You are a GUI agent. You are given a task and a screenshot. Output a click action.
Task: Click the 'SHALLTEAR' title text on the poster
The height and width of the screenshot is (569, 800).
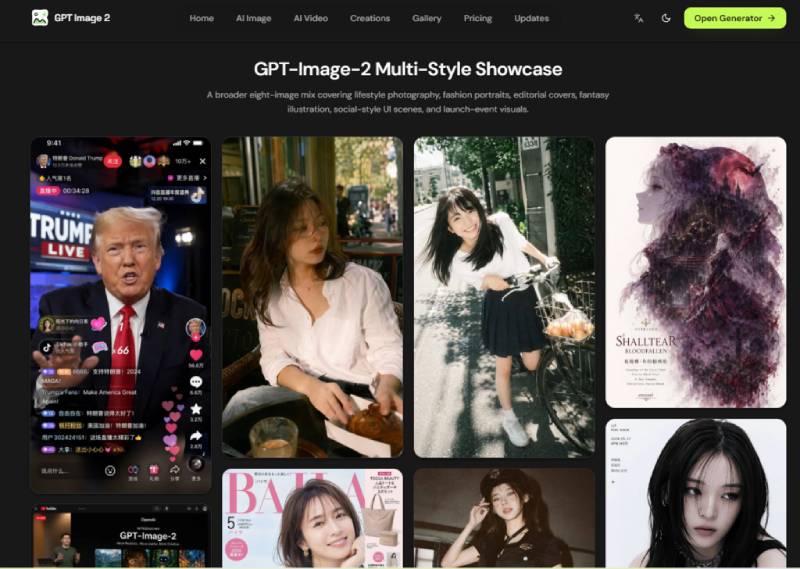[x=646, y=341]
